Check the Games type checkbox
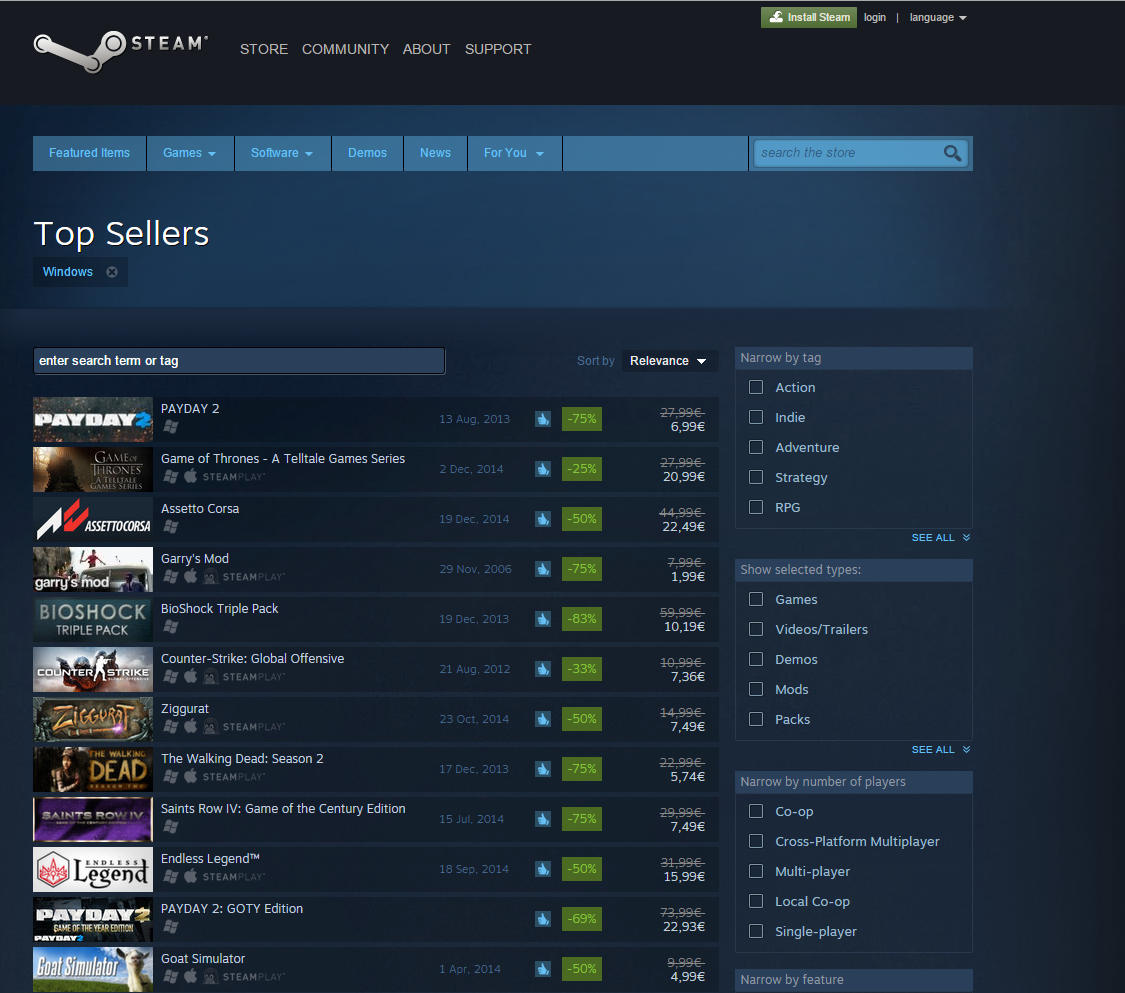This screenshot has width=1125, height=993. pos(756,599)
